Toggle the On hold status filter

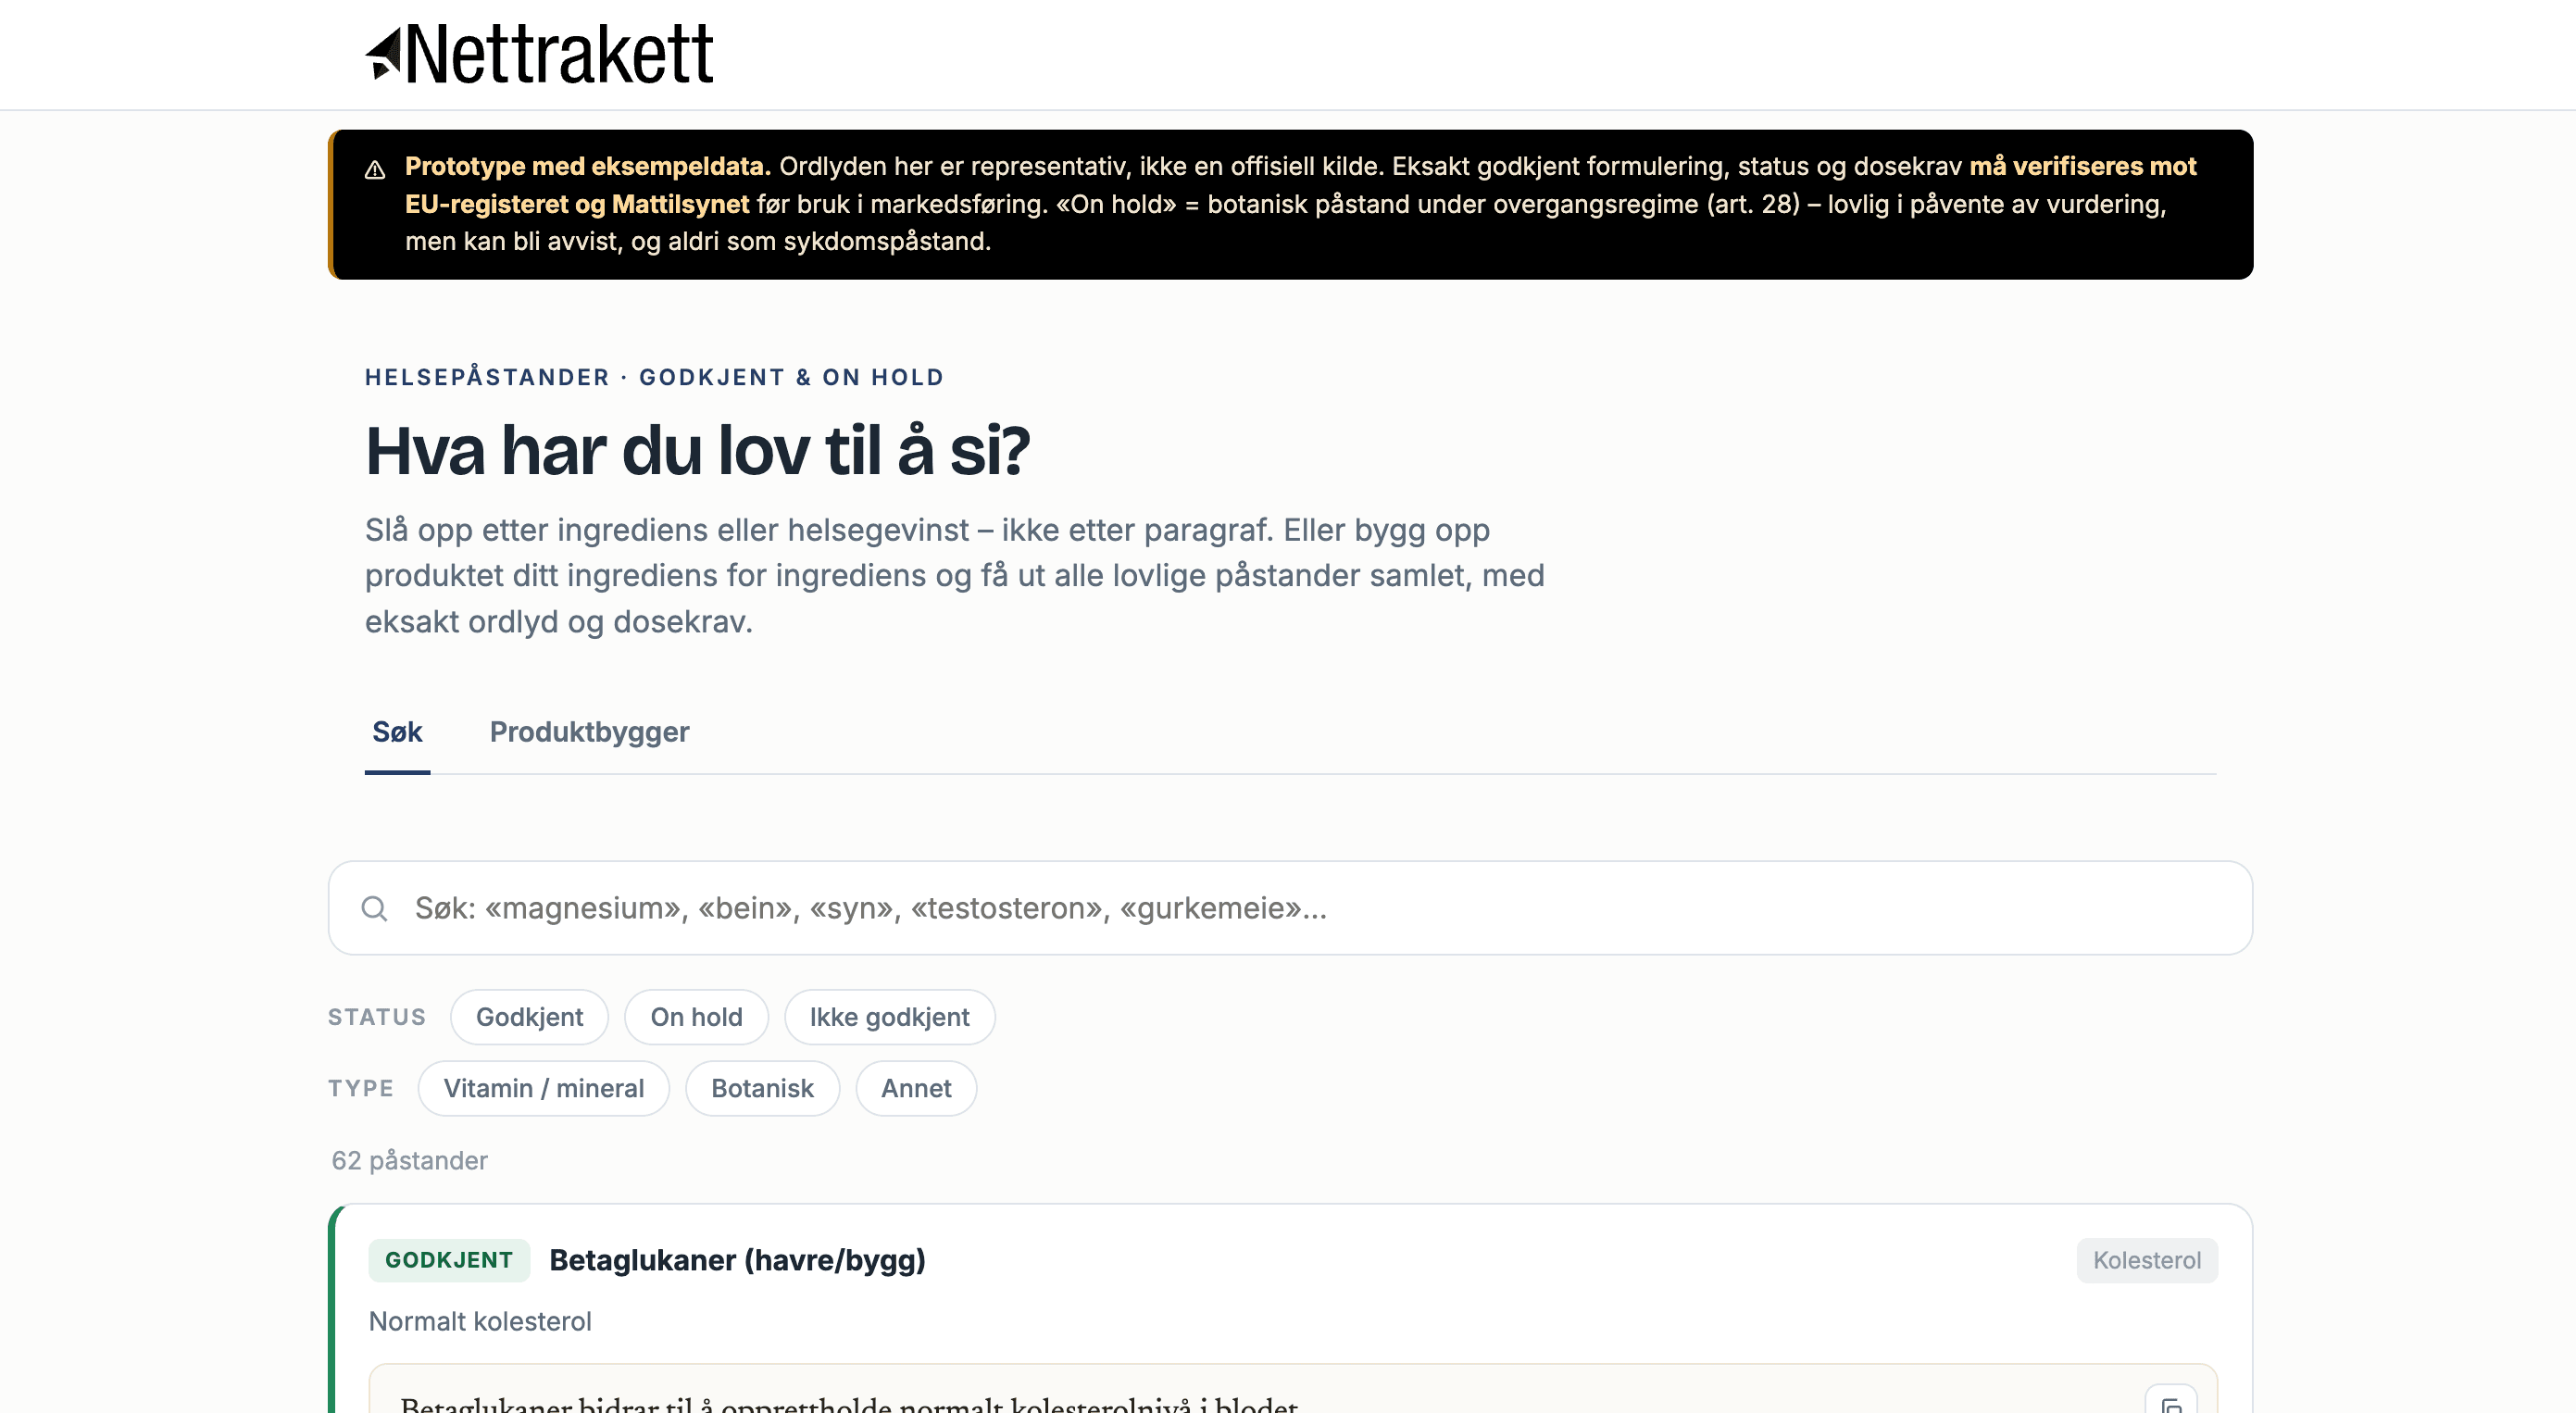[696, 1017]
